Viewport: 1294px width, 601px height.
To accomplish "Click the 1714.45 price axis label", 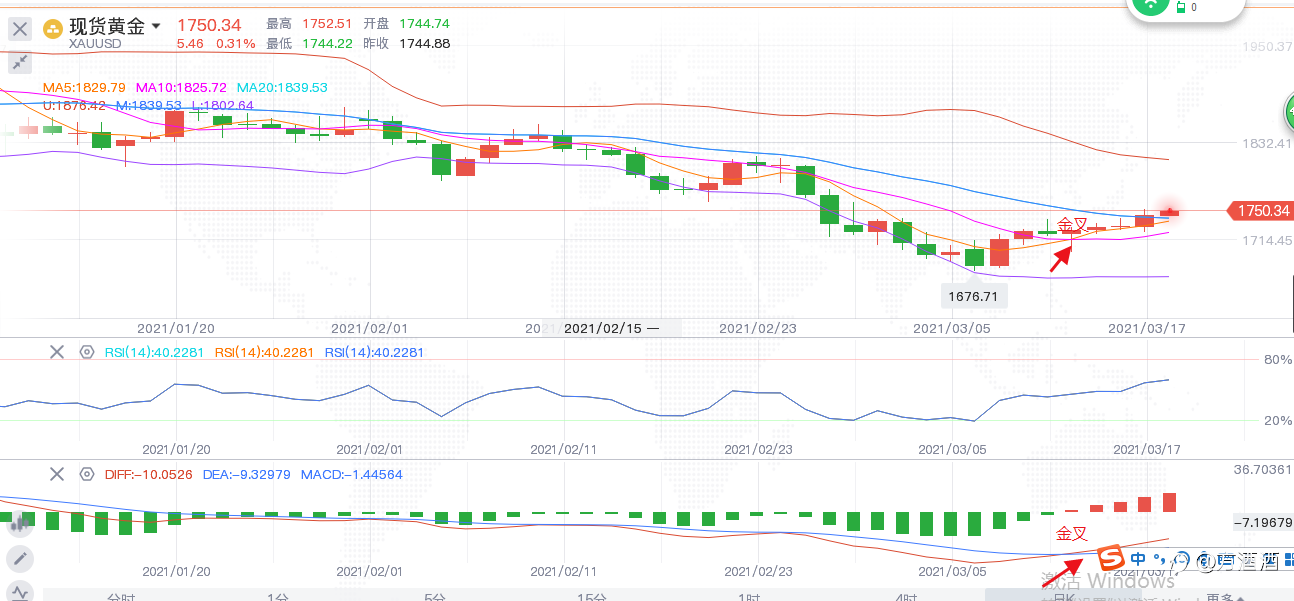I will [1265, 240].
